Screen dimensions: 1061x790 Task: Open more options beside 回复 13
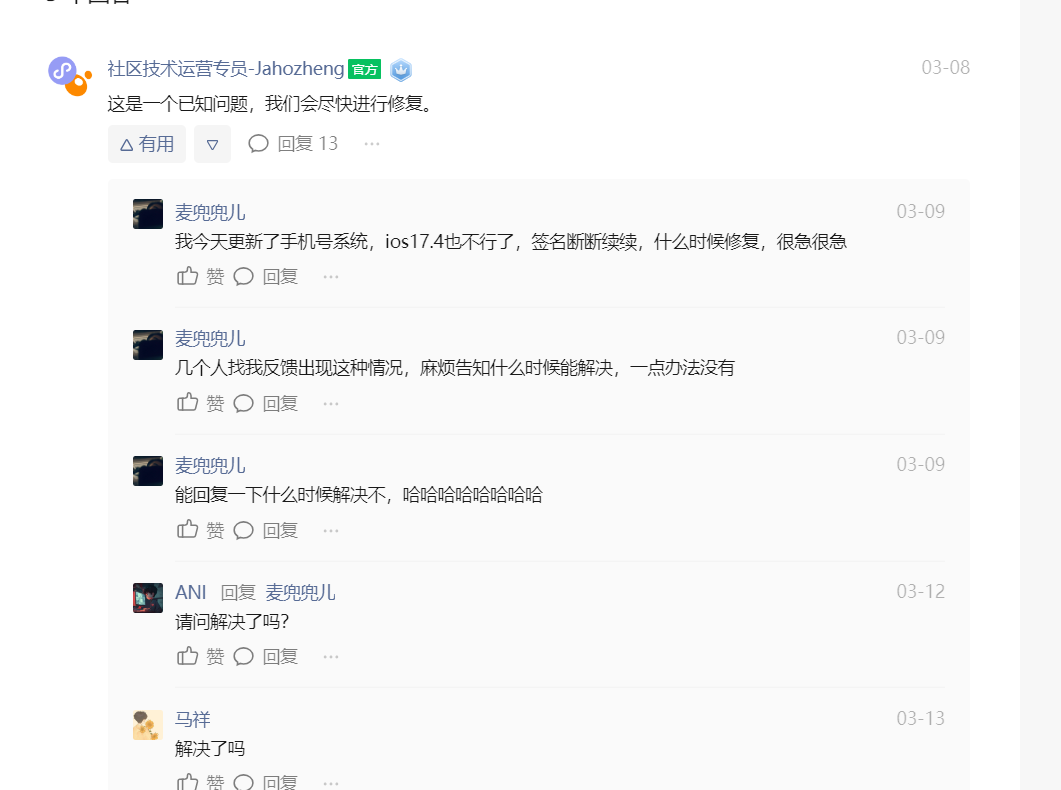(x=372, y=144)
